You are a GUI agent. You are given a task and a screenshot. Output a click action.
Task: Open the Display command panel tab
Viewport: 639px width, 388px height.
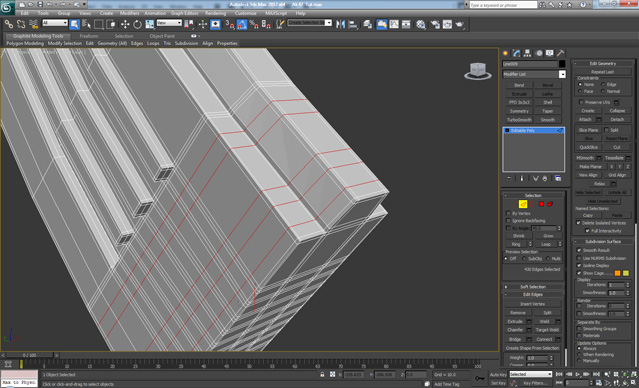pyautogui.click(x=550, y=53)
